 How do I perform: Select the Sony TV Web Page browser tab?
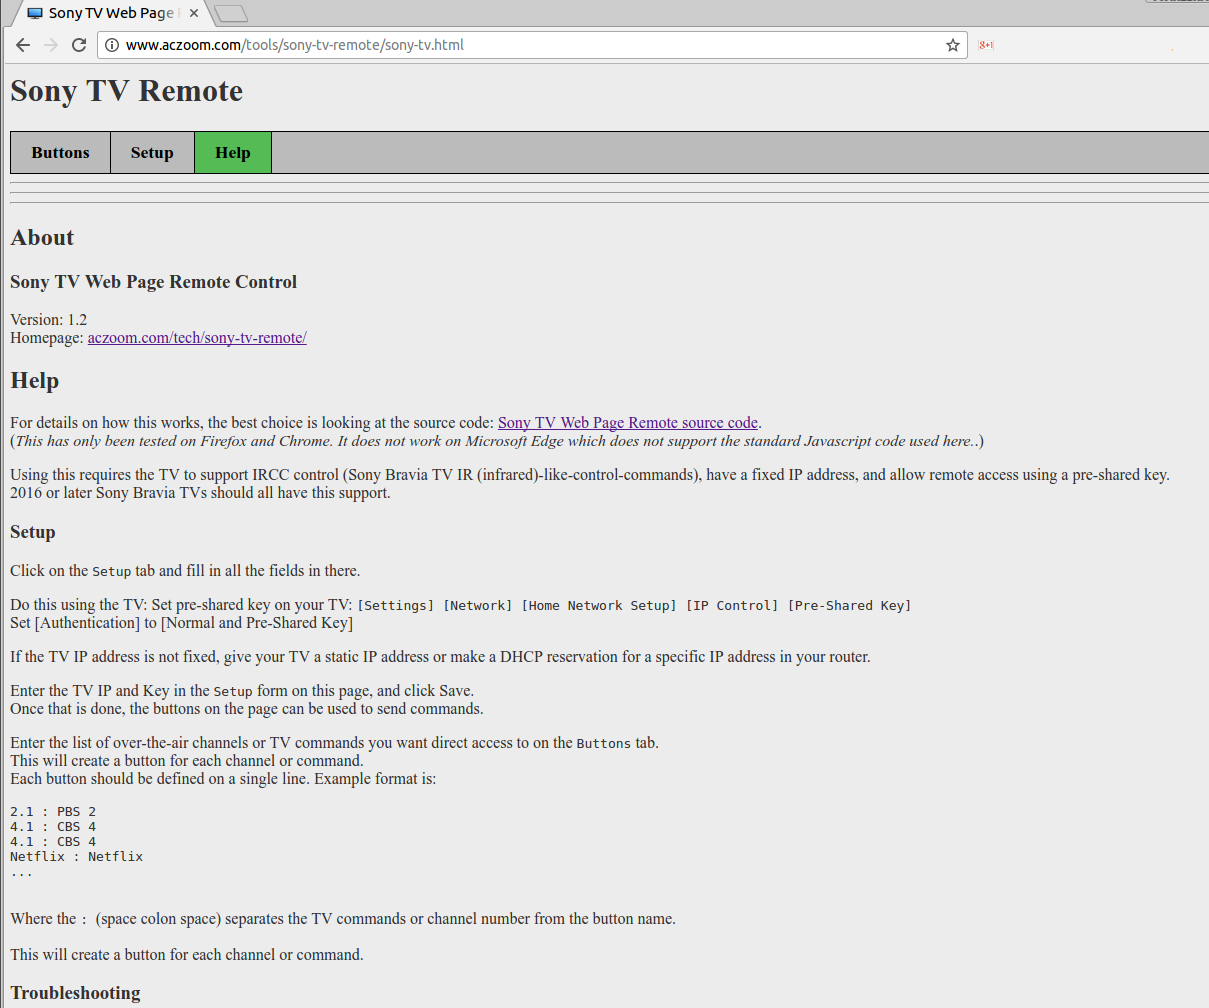tap(110, 13)
